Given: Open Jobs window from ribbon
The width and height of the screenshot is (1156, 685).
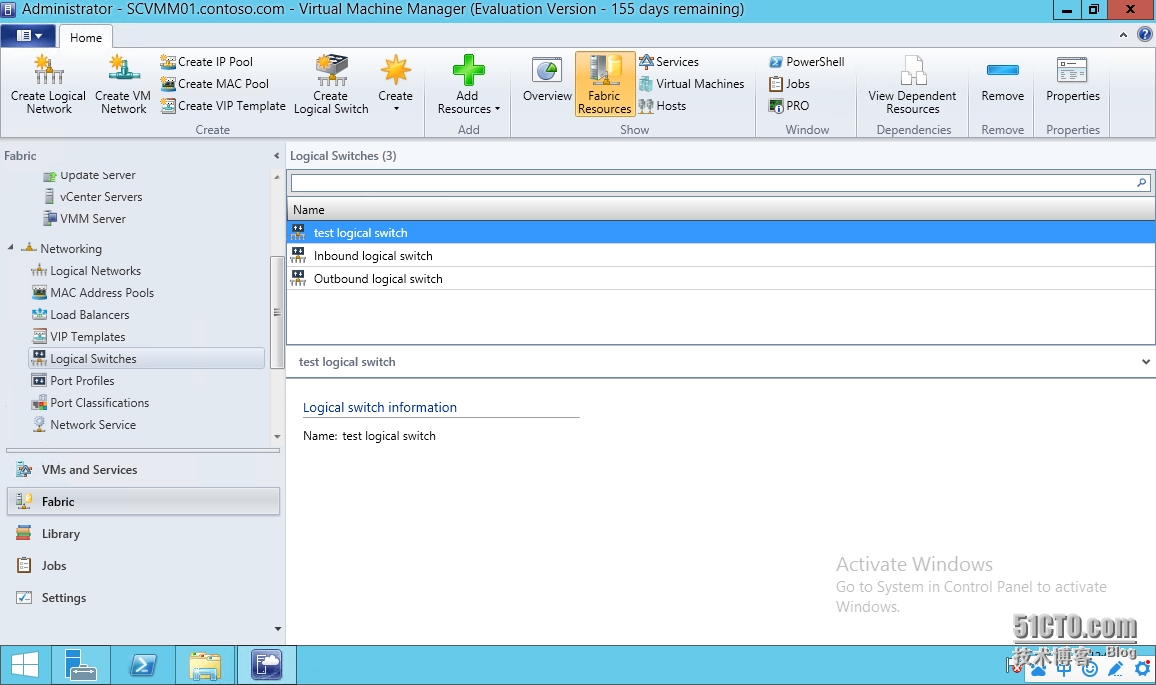Looking at the screenshot, I should click(x=789, y=84).
